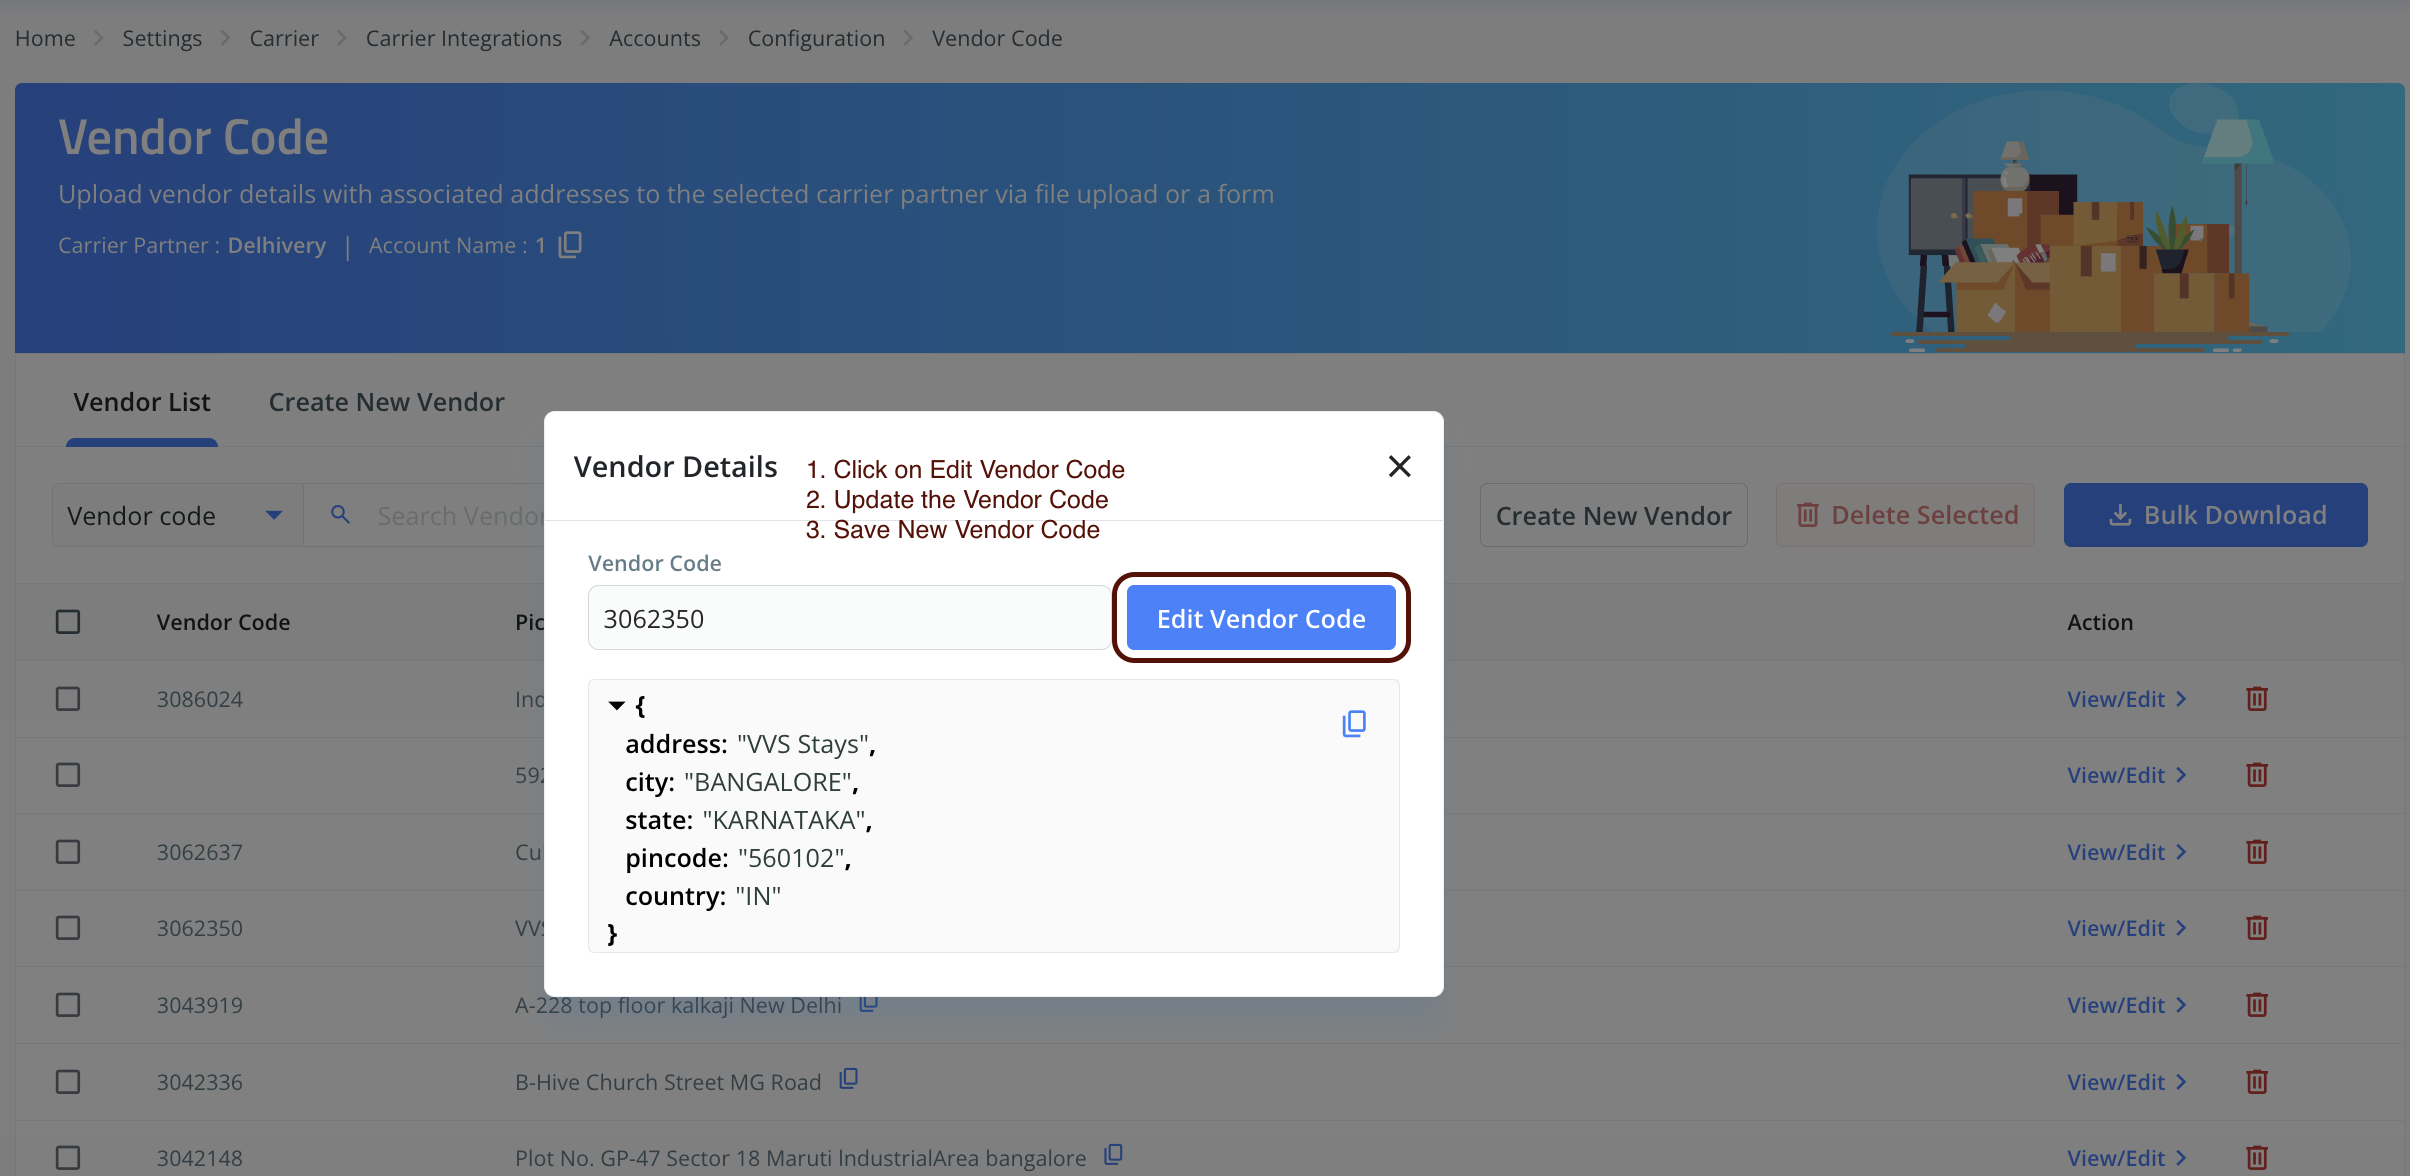The width and height of the screenshot is (2410, 1176).
Task: Collapse the JSON object triangle
Action: coord(616,706)
